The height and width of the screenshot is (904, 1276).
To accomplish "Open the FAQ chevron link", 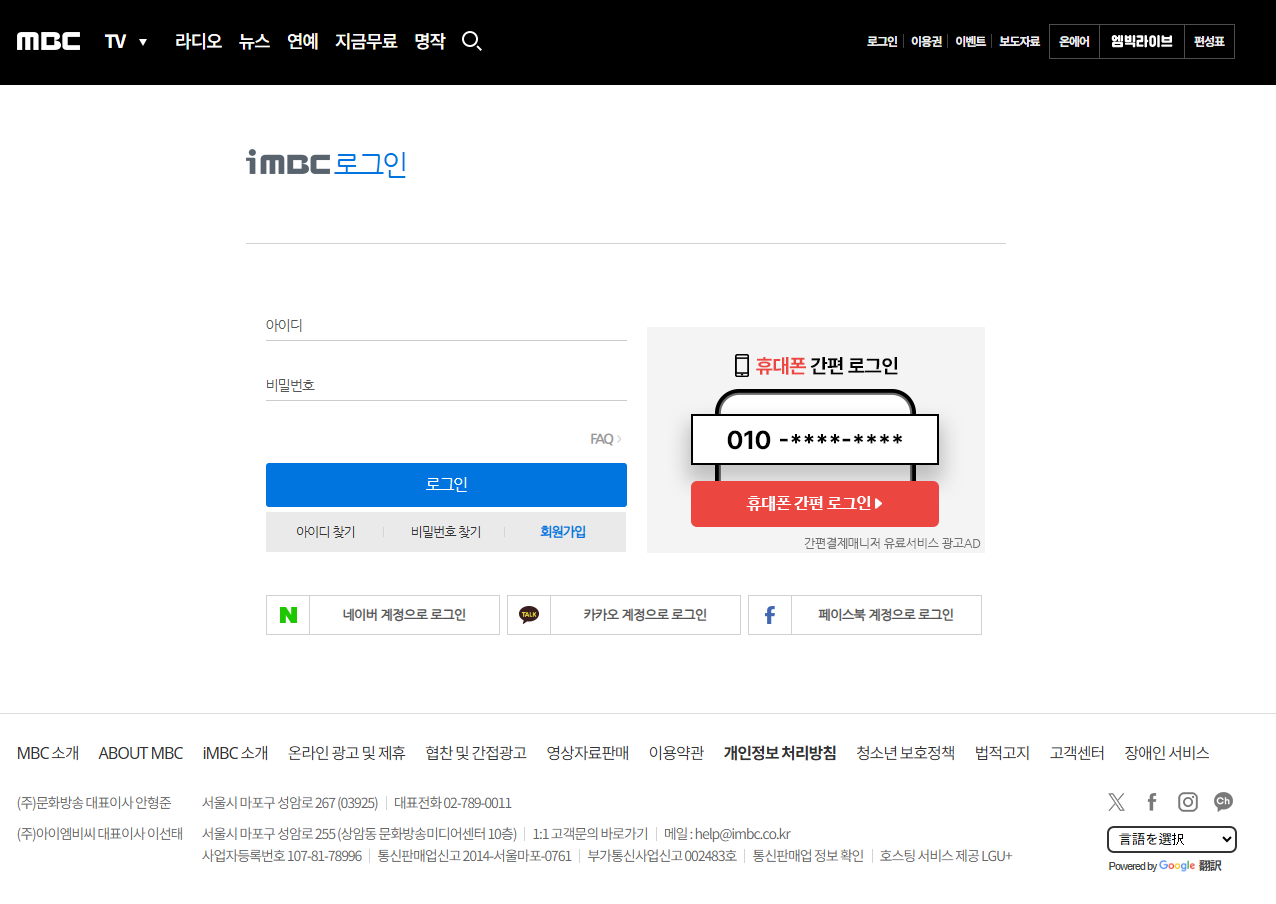I will (x=606, y=439).
